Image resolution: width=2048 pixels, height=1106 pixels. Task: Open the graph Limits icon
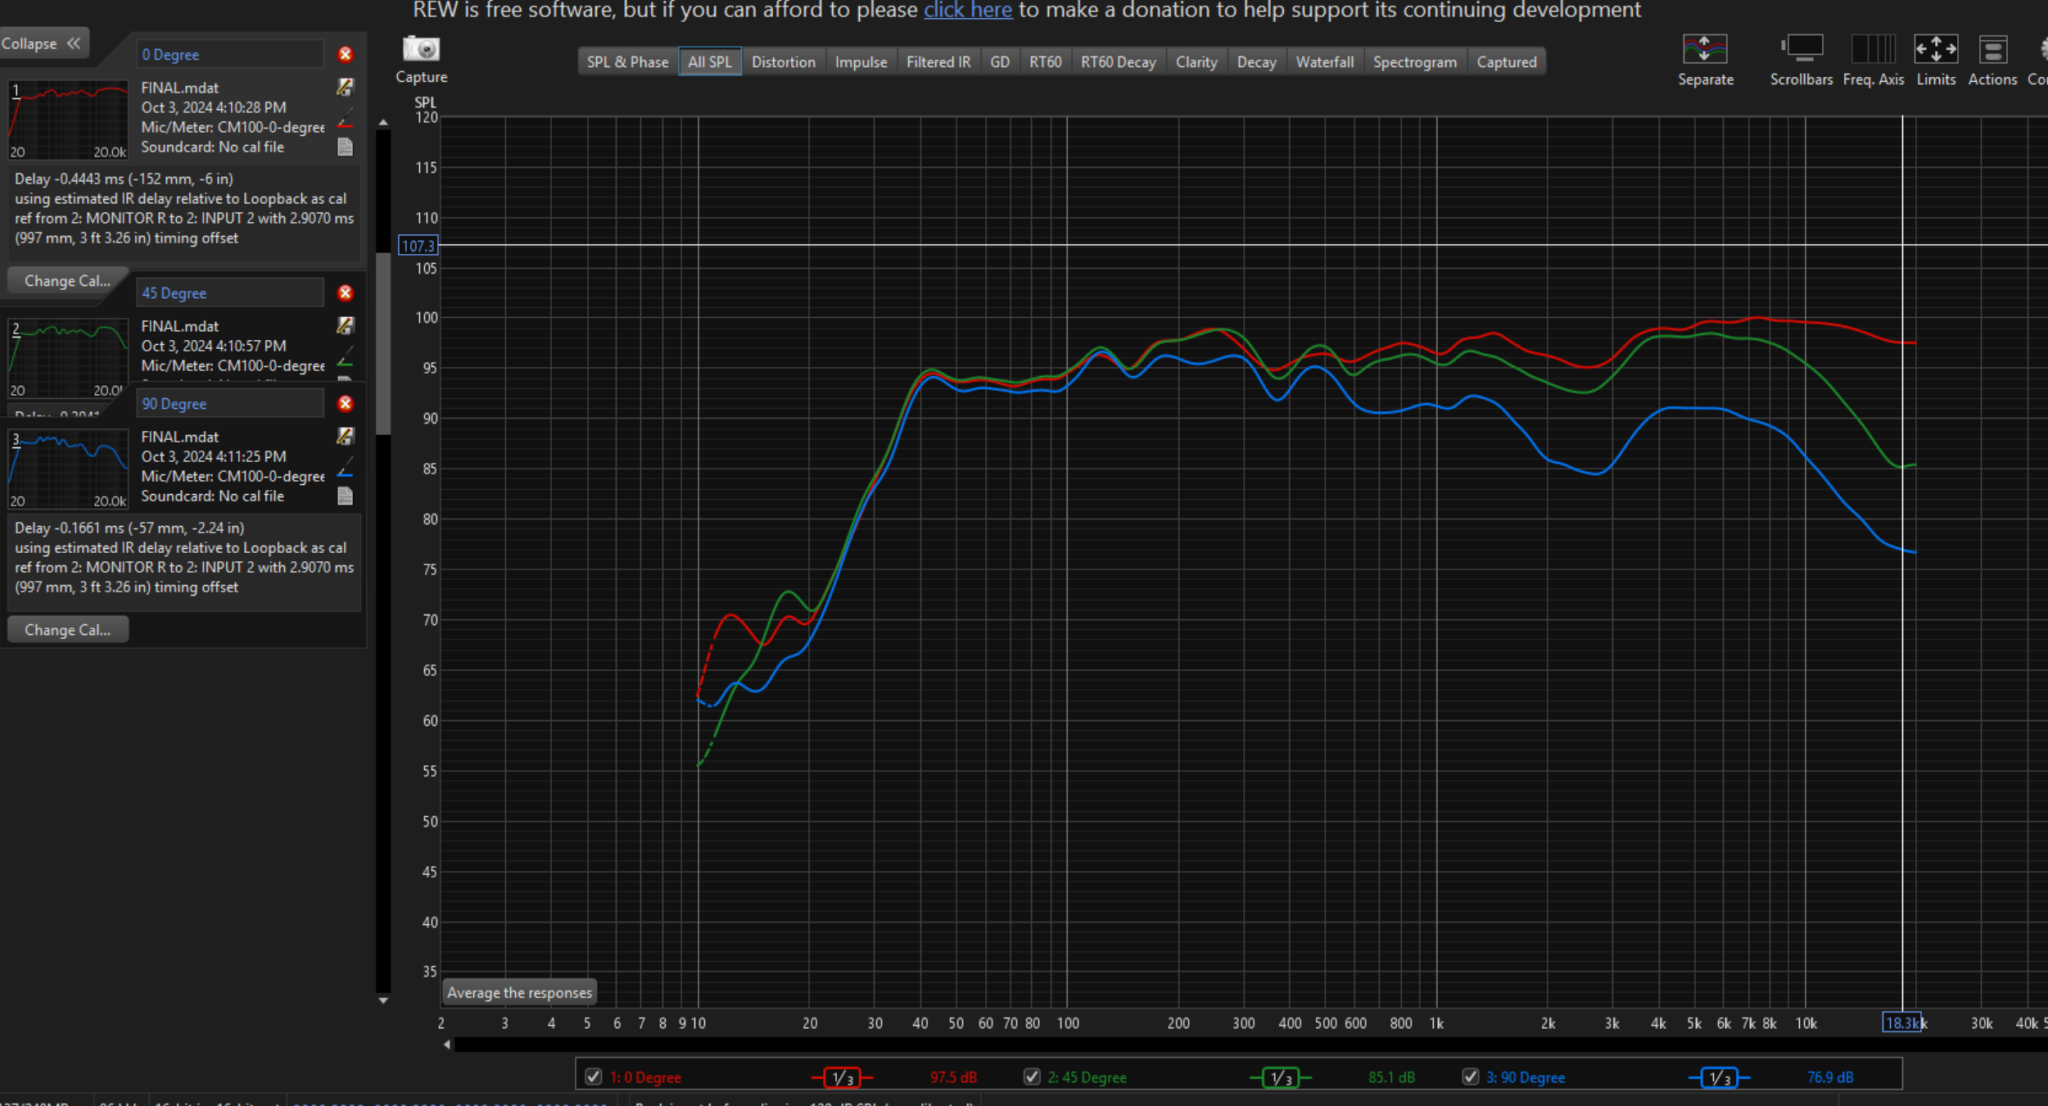tap(1936, 48)
